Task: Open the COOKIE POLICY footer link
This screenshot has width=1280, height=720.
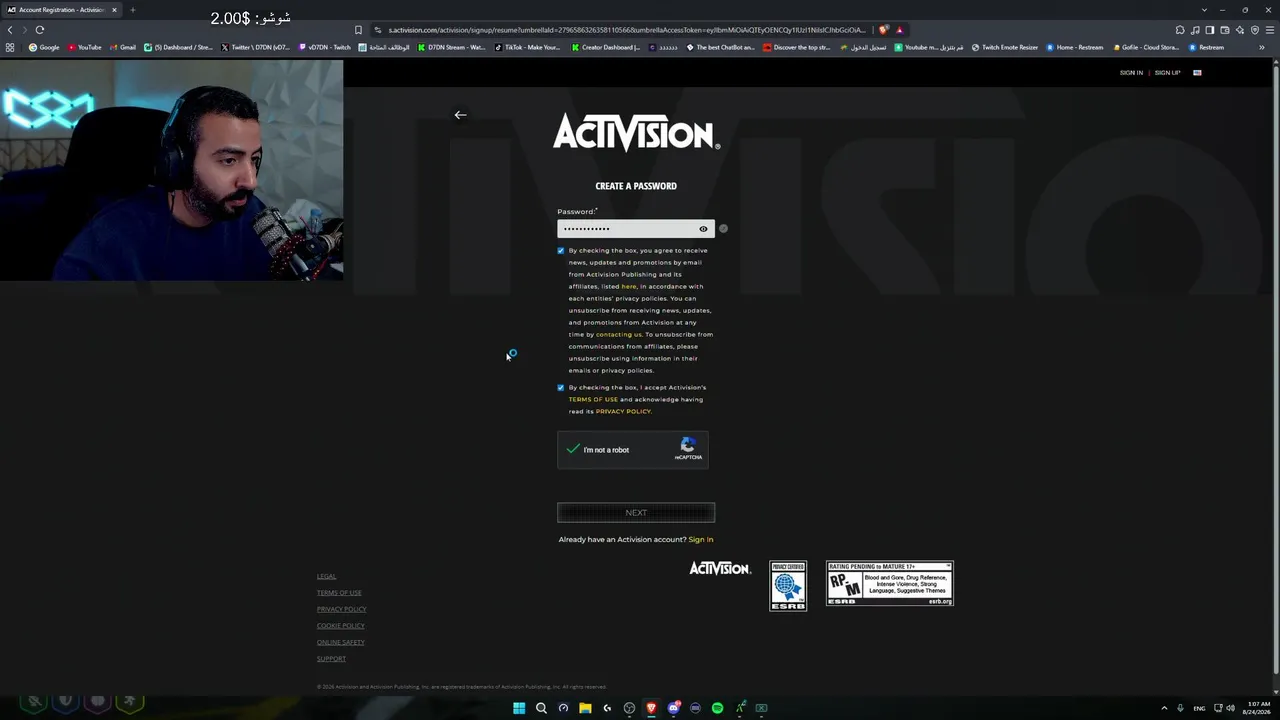Action: click(x=341, y=626)
